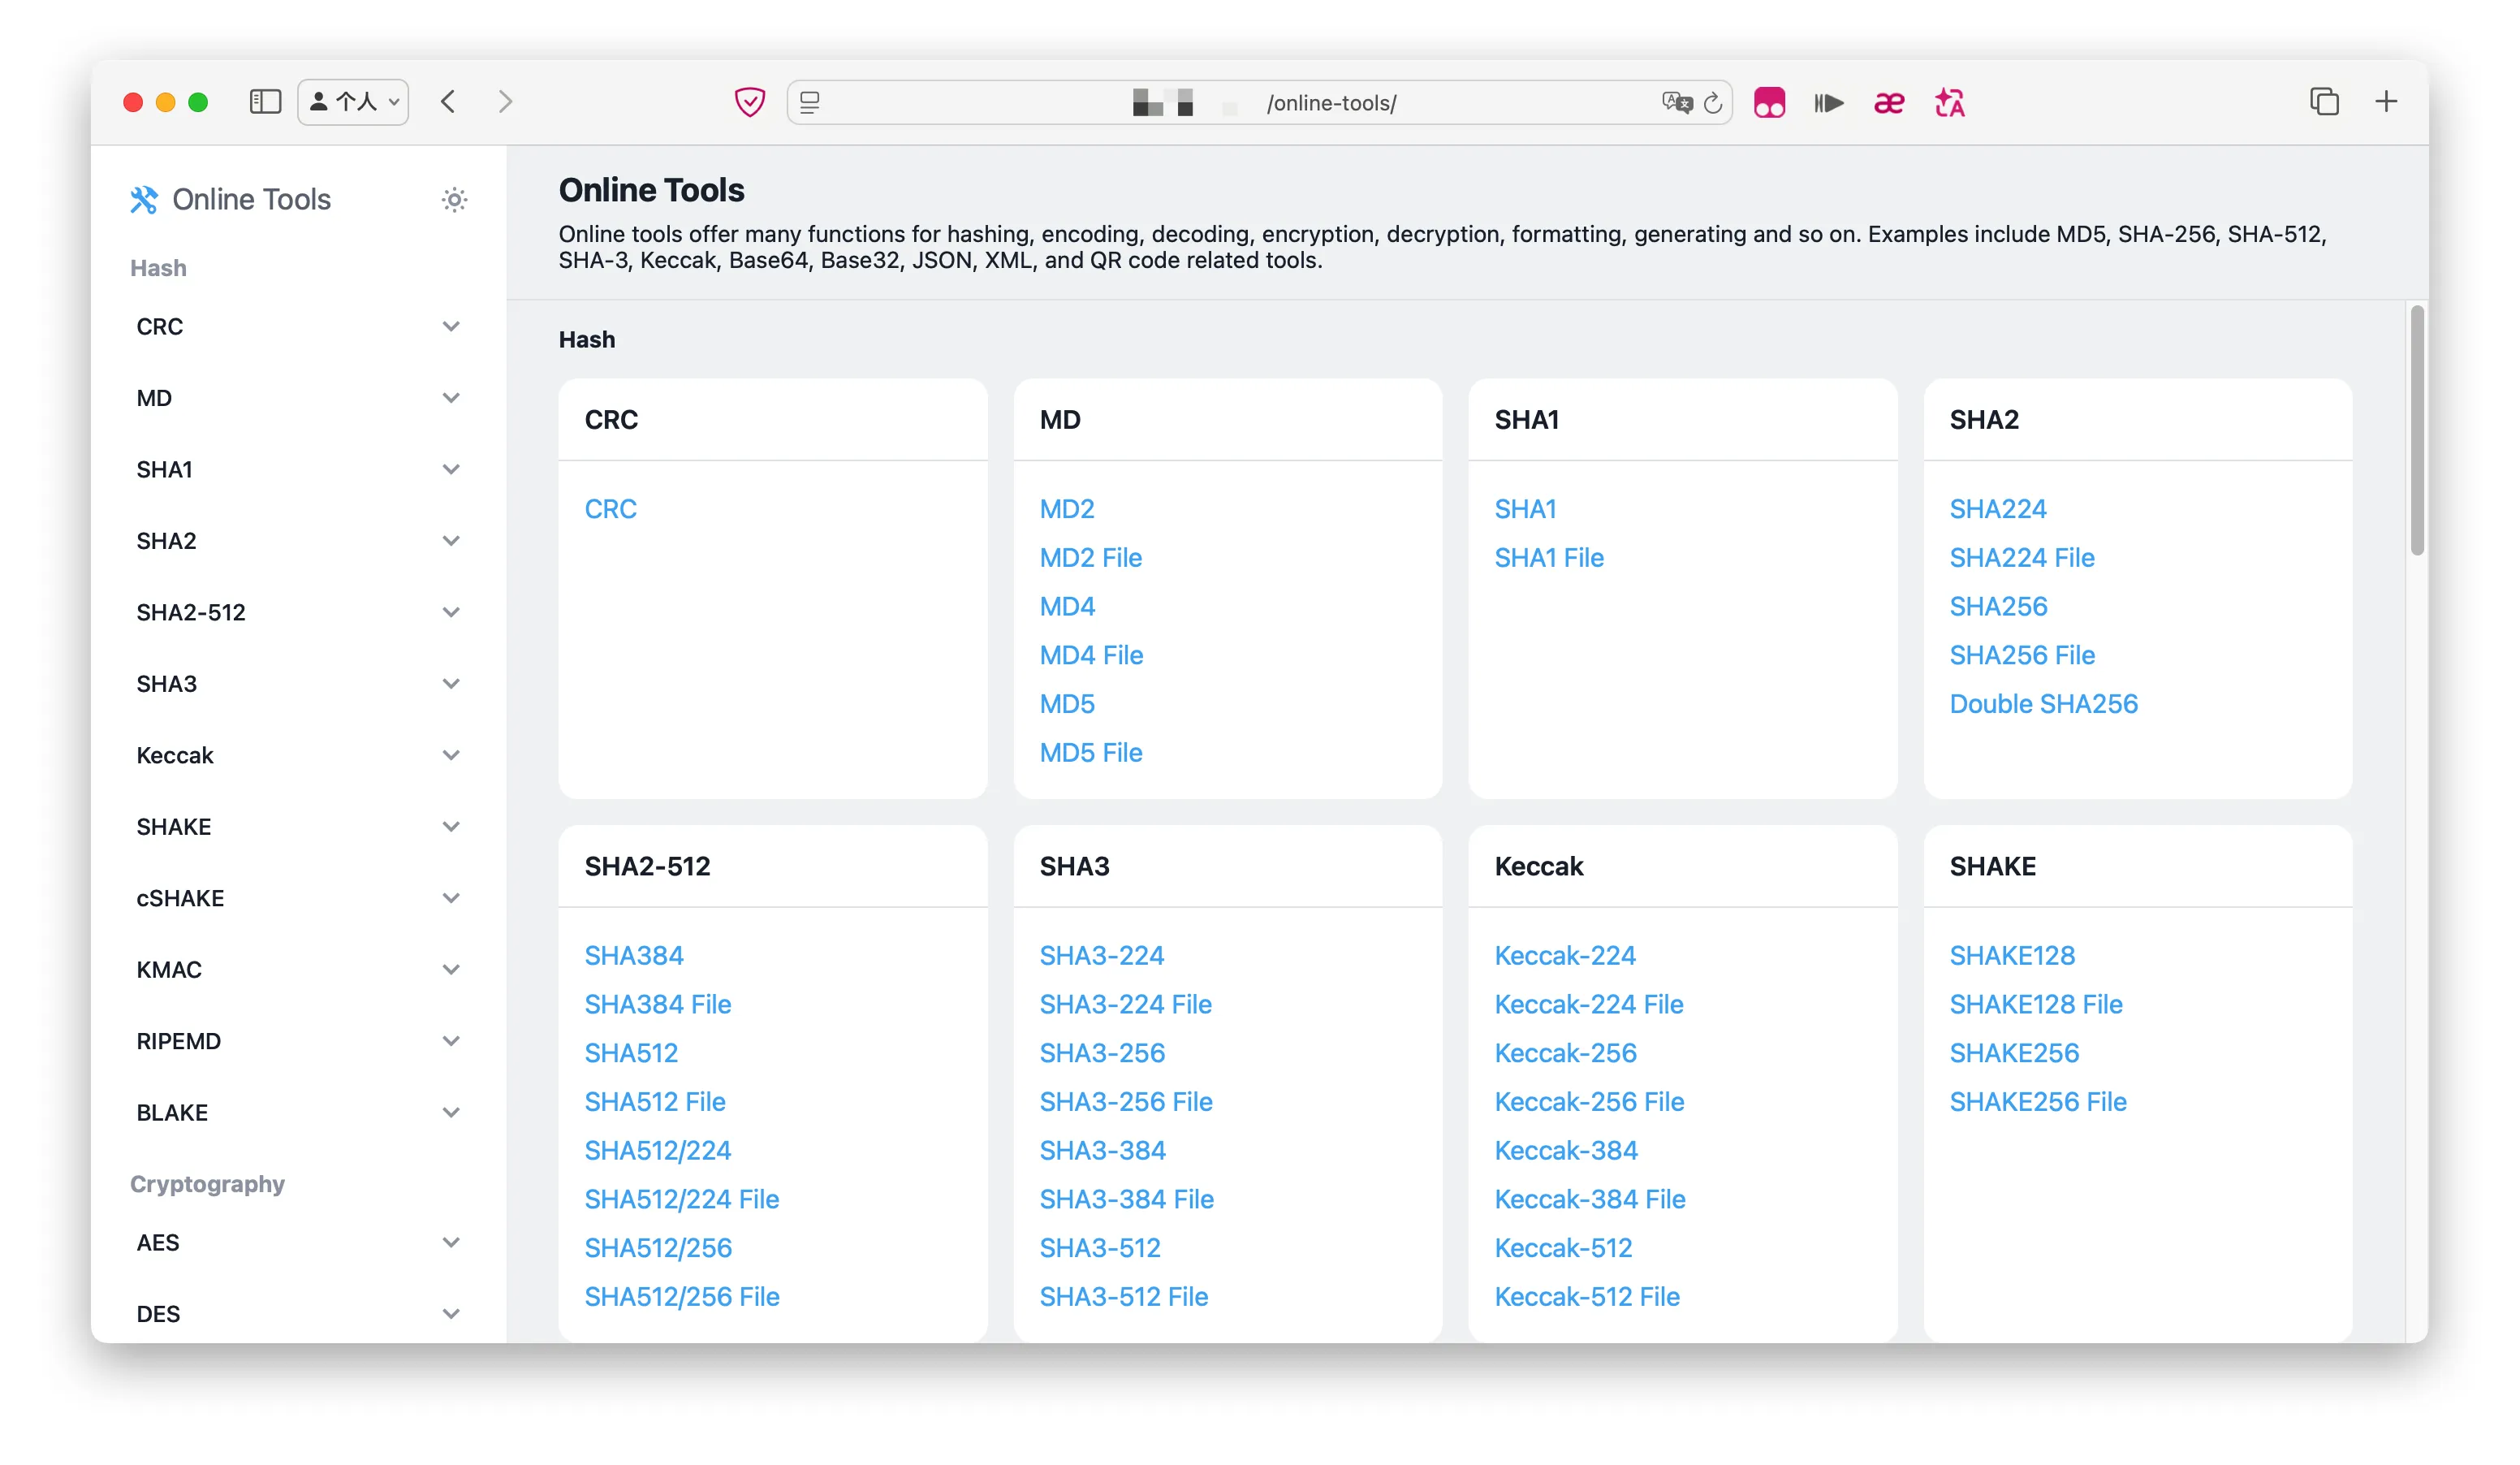This screenshot has width=2520, height=1465.
Task: Expand SHA3 sidebar group
Action: (297, 684)
